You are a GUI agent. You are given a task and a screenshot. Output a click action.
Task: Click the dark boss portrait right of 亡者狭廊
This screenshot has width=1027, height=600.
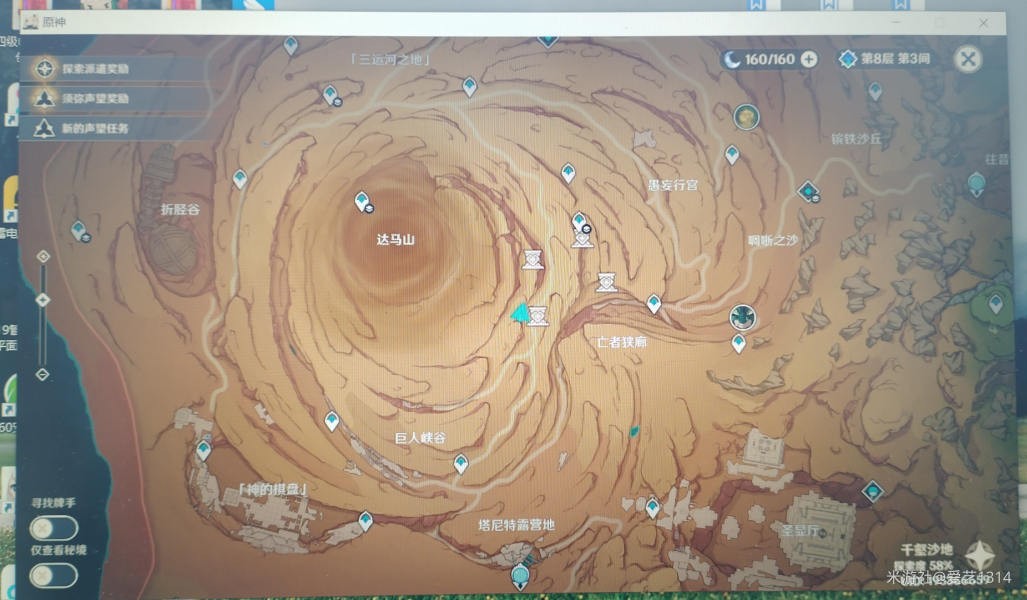(x=743, y=318)
